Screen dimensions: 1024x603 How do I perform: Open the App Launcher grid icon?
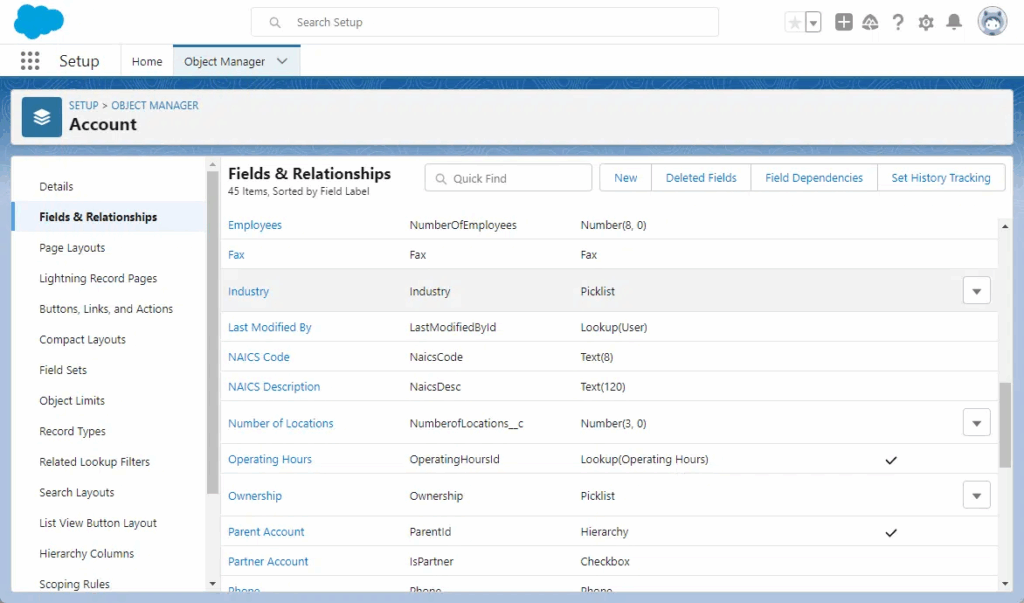click(x=30, y=61)
